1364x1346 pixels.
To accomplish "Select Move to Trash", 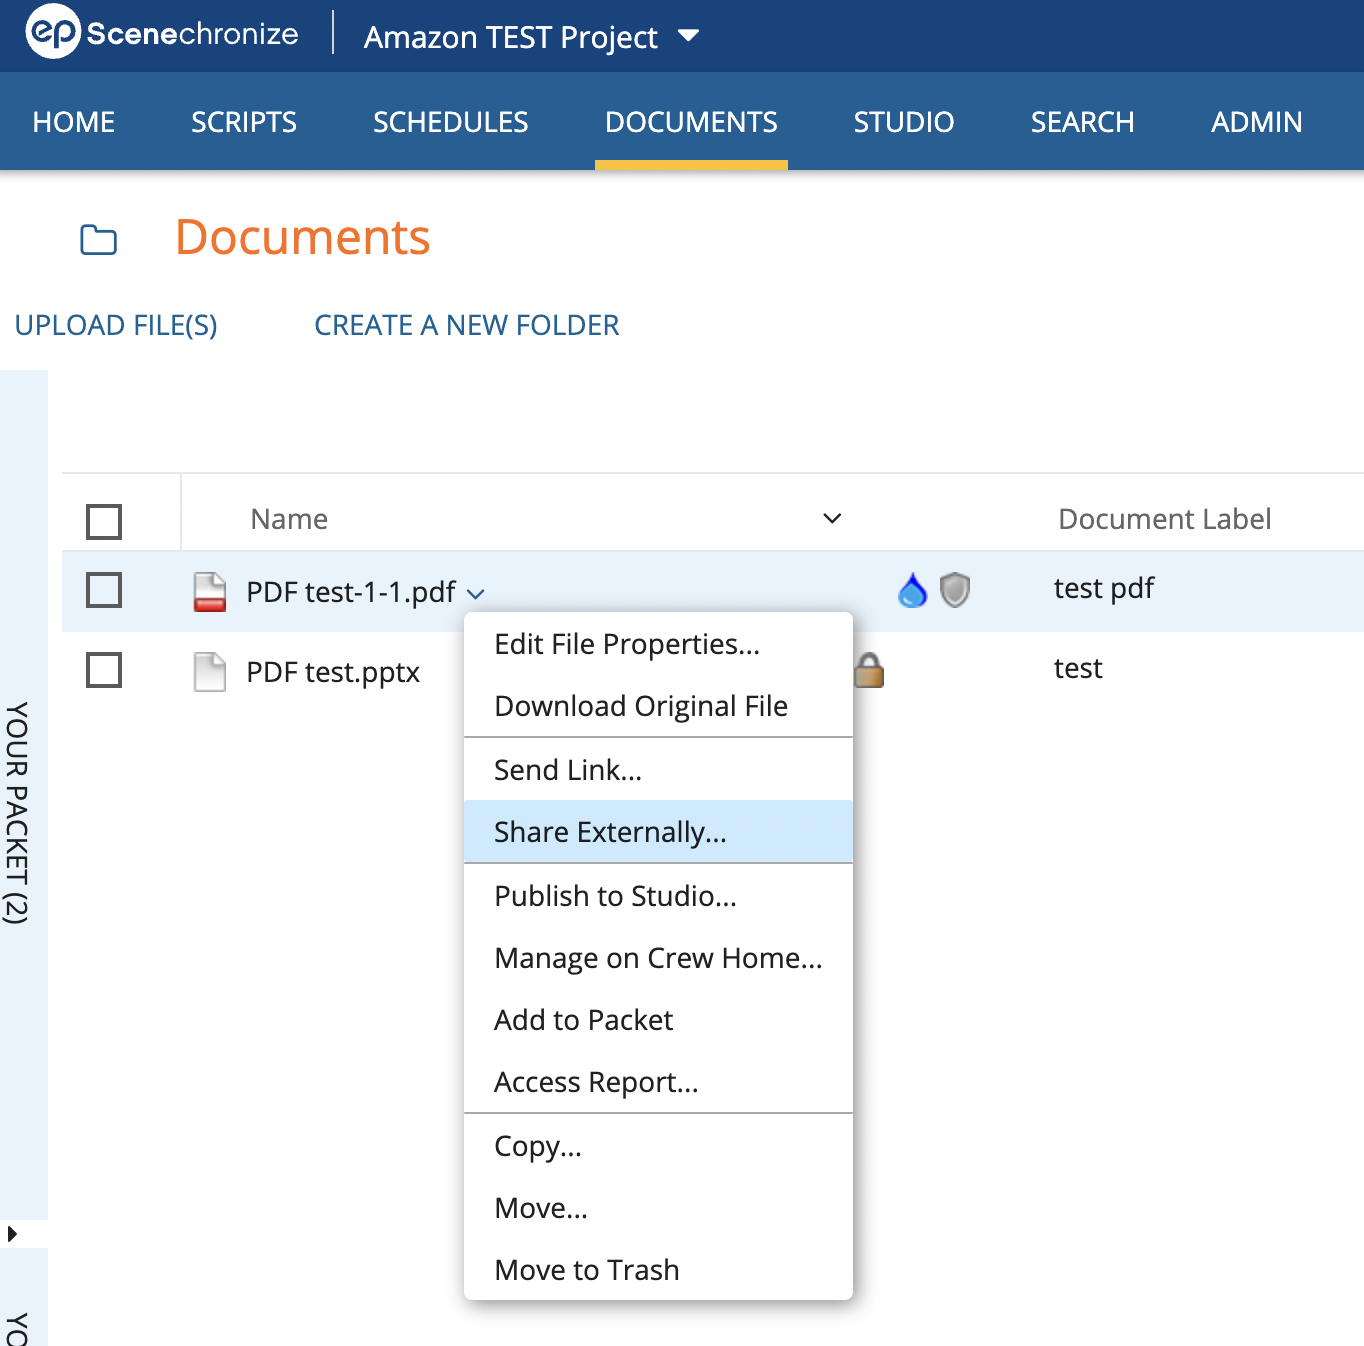I will 658,1270.
